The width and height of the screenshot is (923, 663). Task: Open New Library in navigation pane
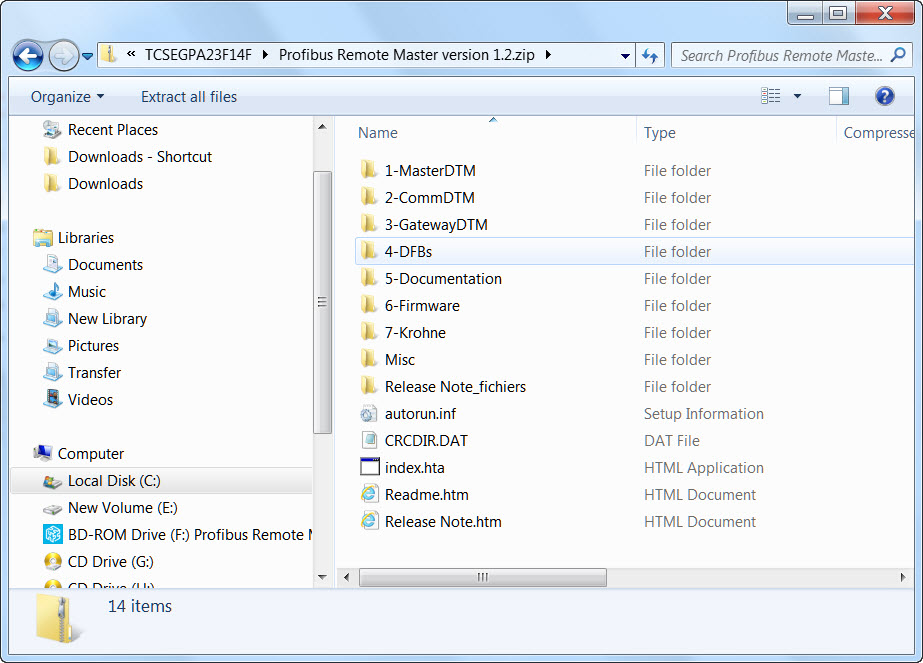[95, 319]
